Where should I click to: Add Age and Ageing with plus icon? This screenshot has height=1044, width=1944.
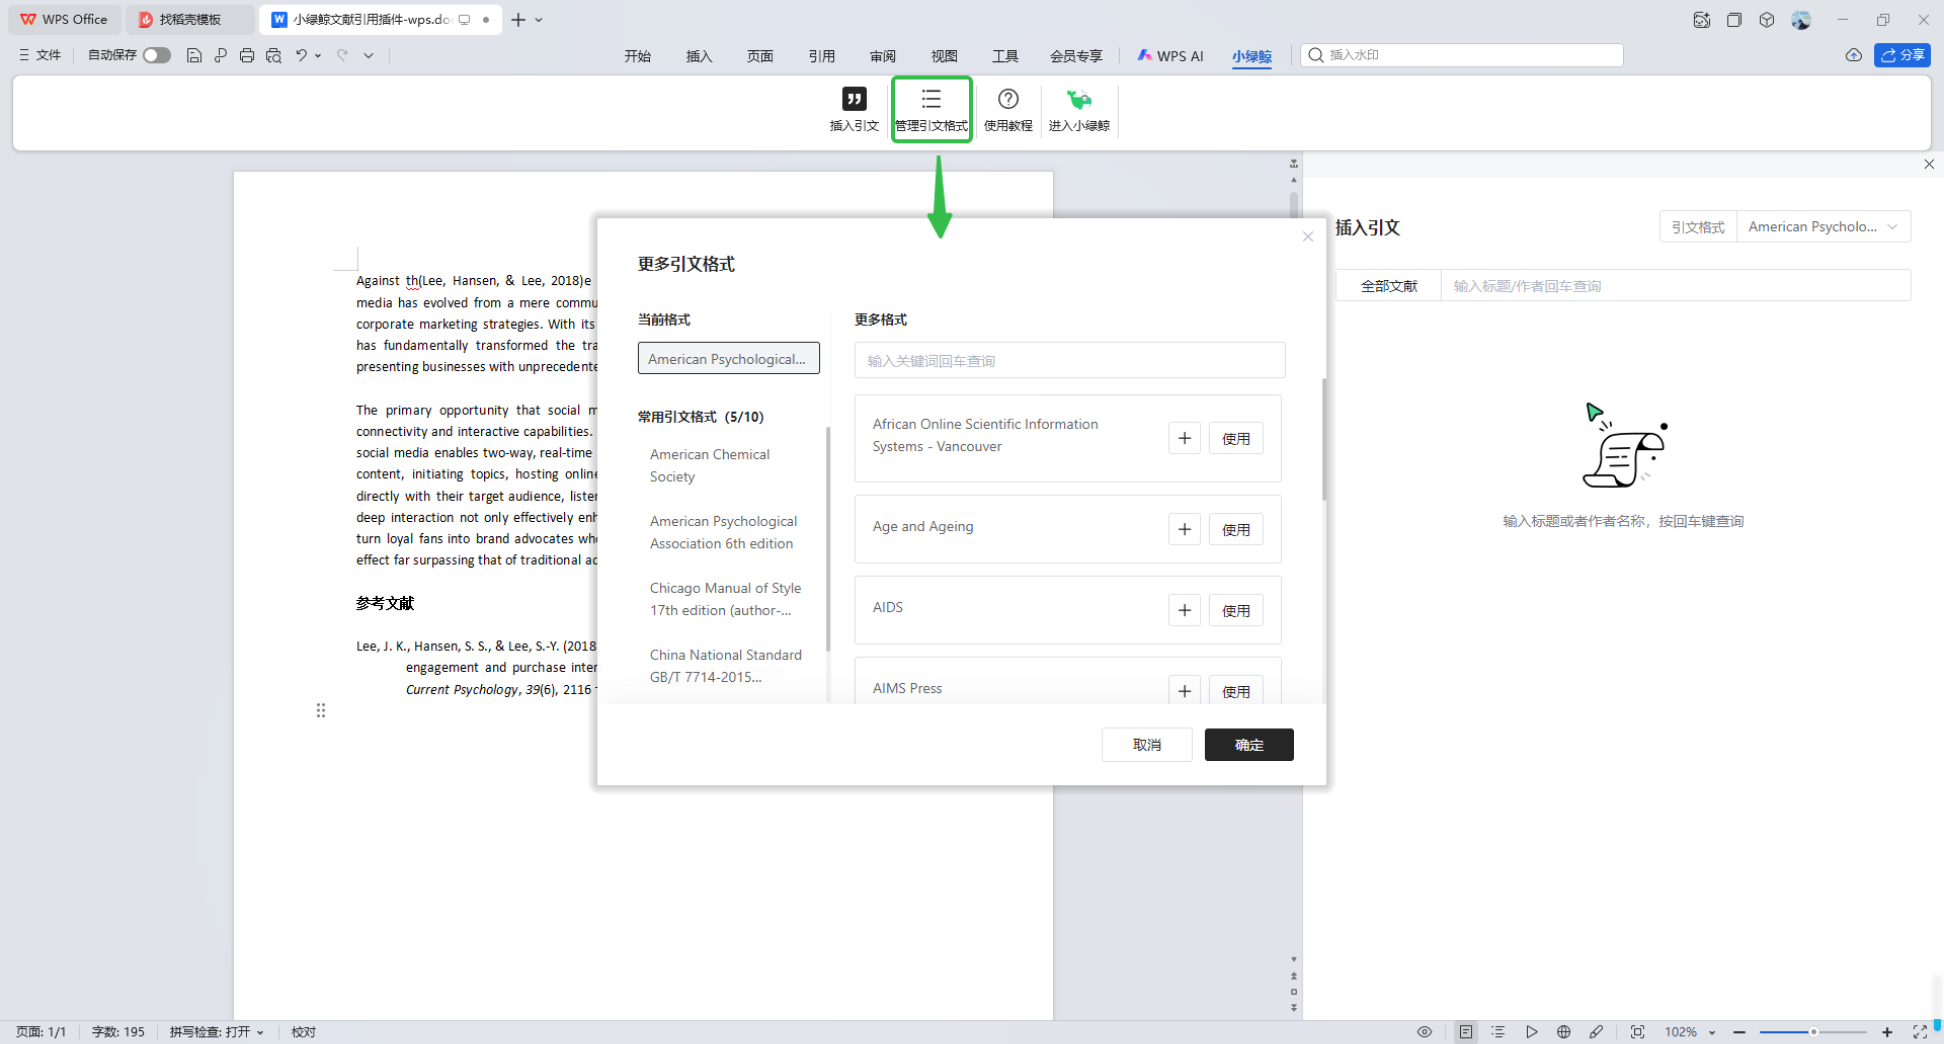[1184, 529]
